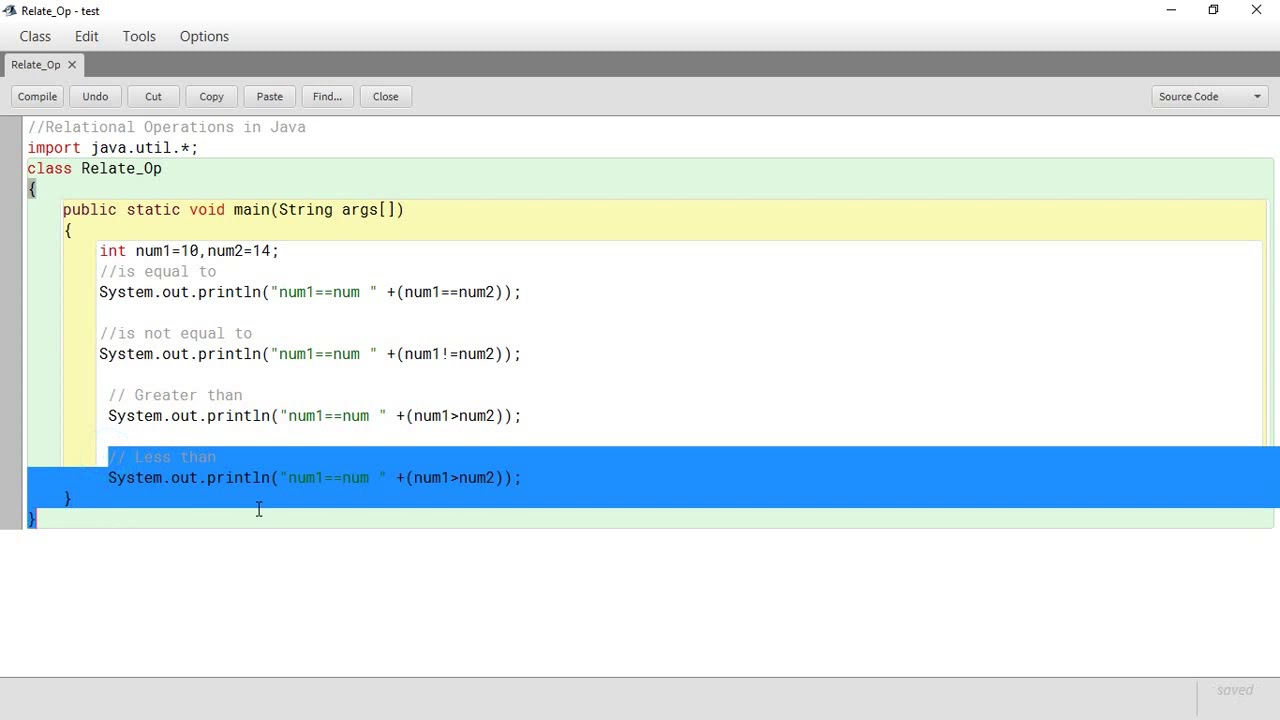Screen dimensions: 1280x720
Task: Click the "//is not equal to" comment
Action: coord(175,333)
